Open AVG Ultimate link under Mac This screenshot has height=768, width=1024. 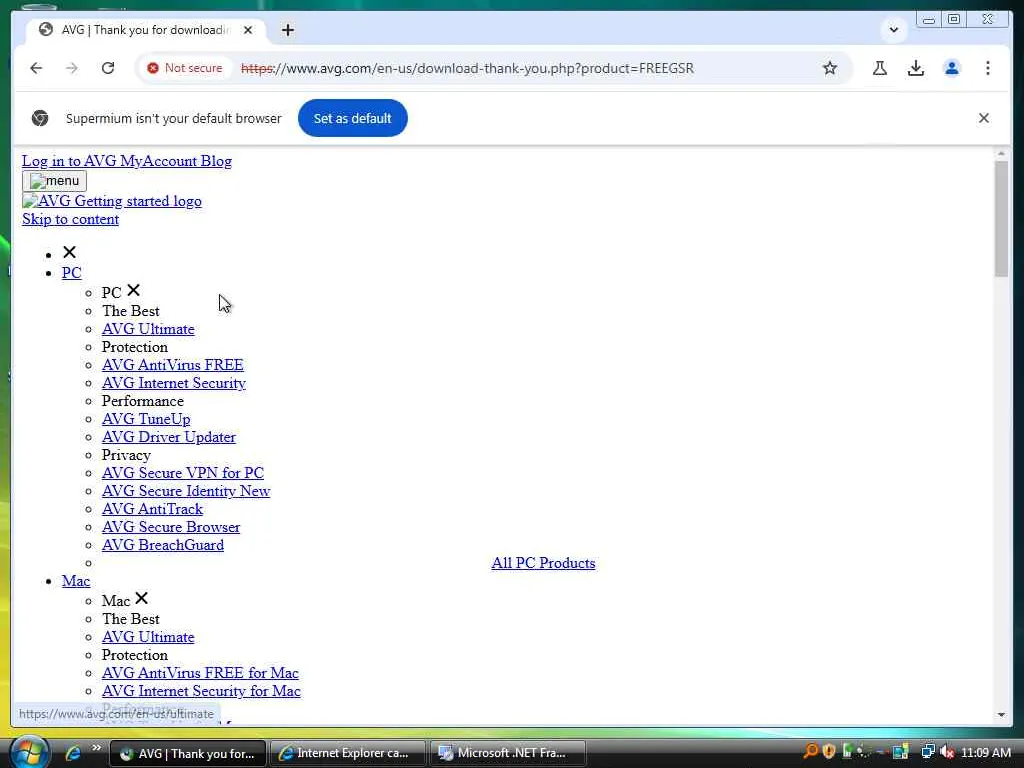pyautogui.click(x=148, y=637)
